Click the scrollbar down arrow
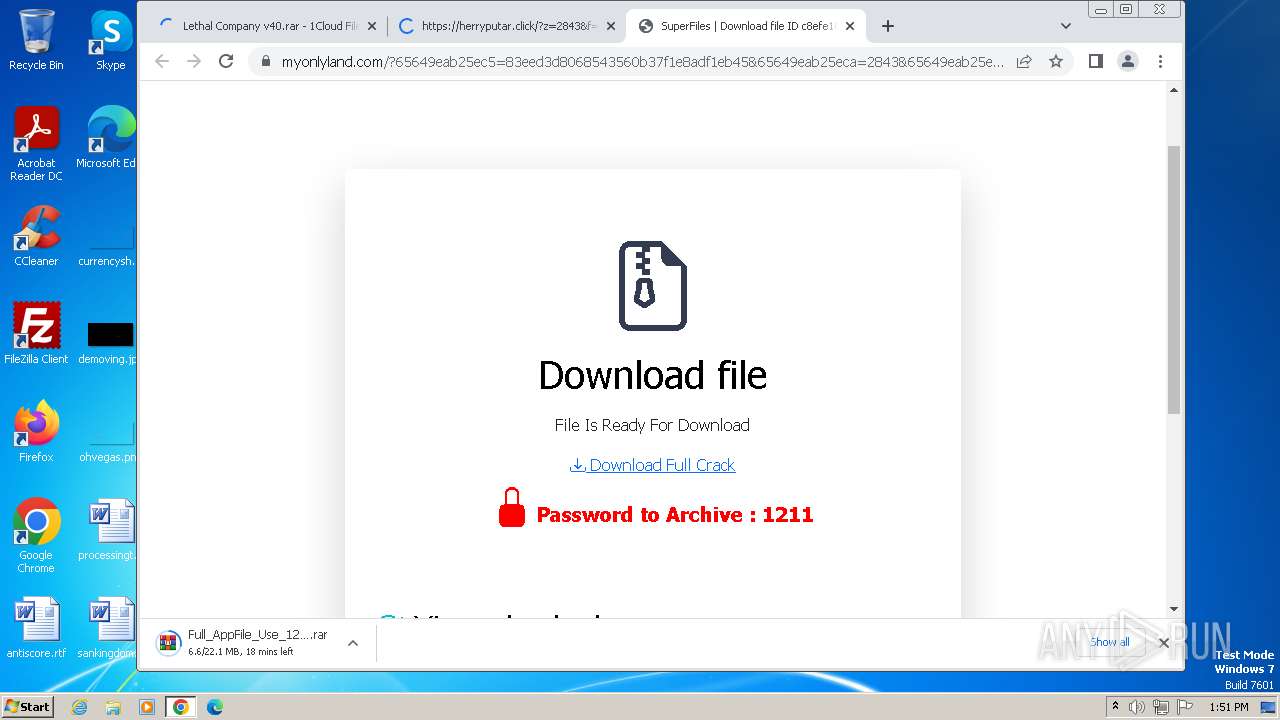 point(1174,609)
